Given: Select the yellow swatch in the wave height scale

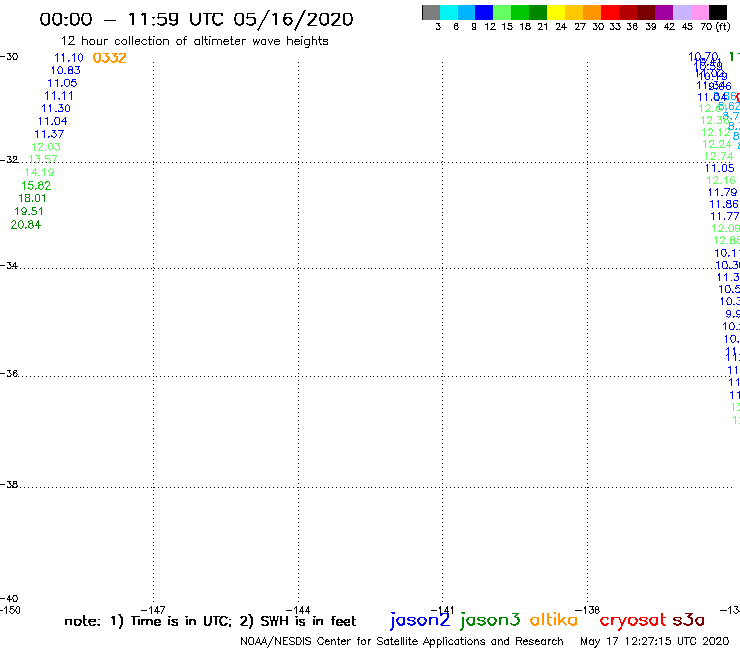Looking at the screenshot, I should point(556,12).
